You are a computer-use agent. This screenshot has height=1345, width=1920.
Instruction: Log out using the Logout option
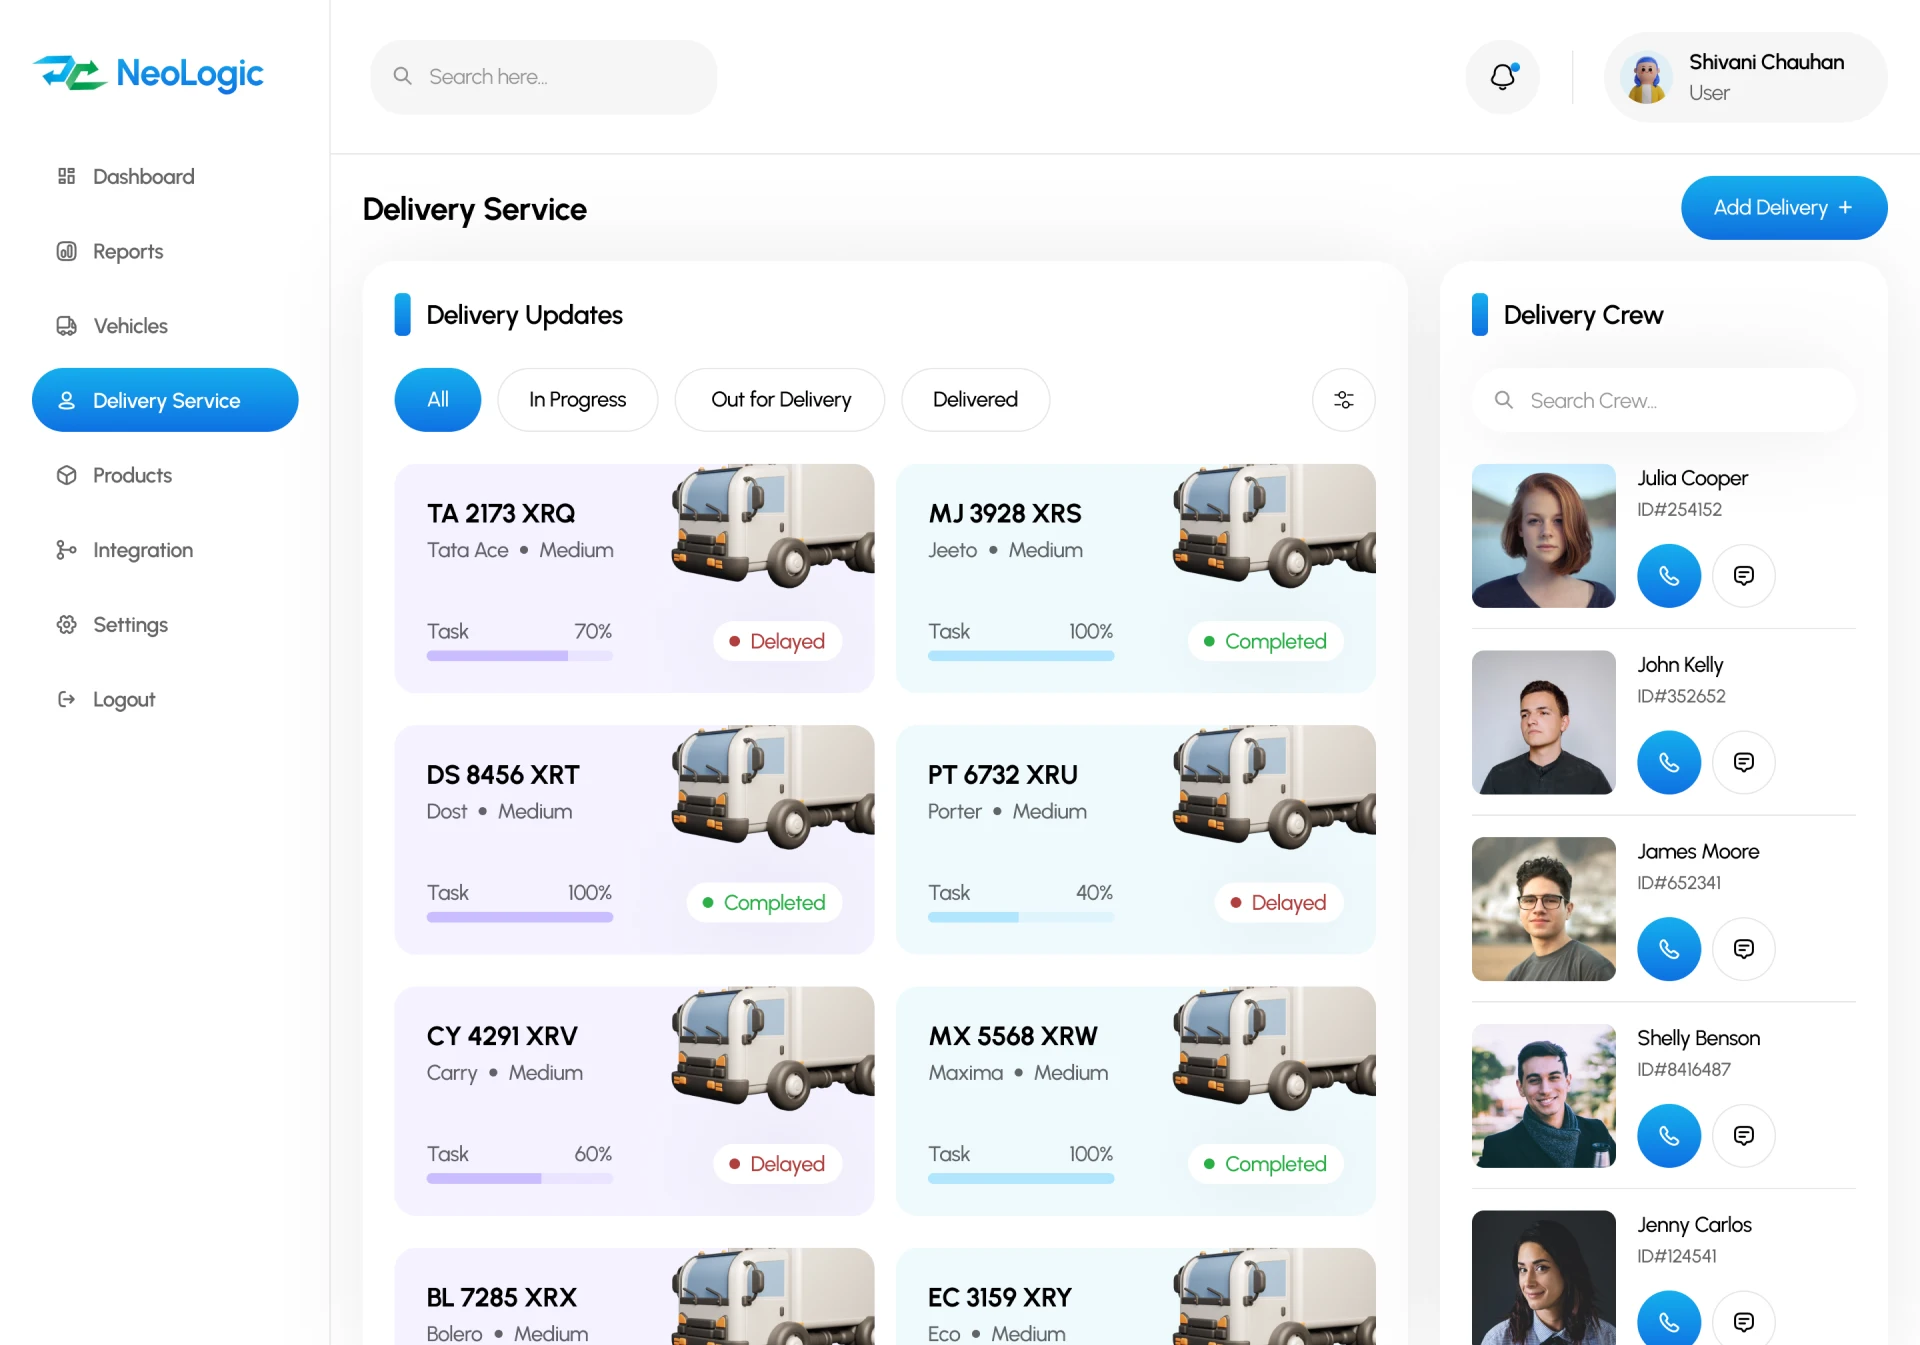coord(124,699)
